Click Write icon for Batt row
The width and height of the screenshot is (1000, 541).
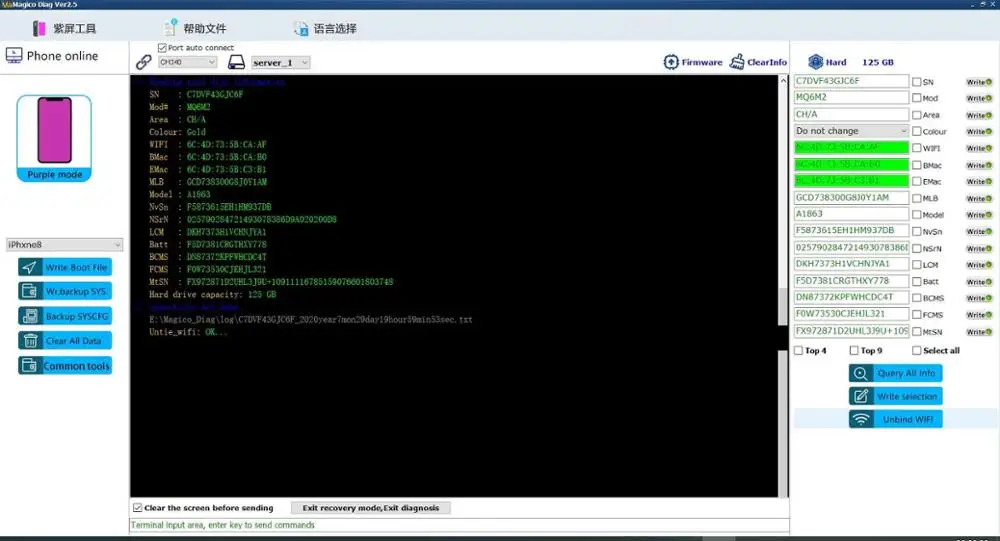tap(979, 281)
